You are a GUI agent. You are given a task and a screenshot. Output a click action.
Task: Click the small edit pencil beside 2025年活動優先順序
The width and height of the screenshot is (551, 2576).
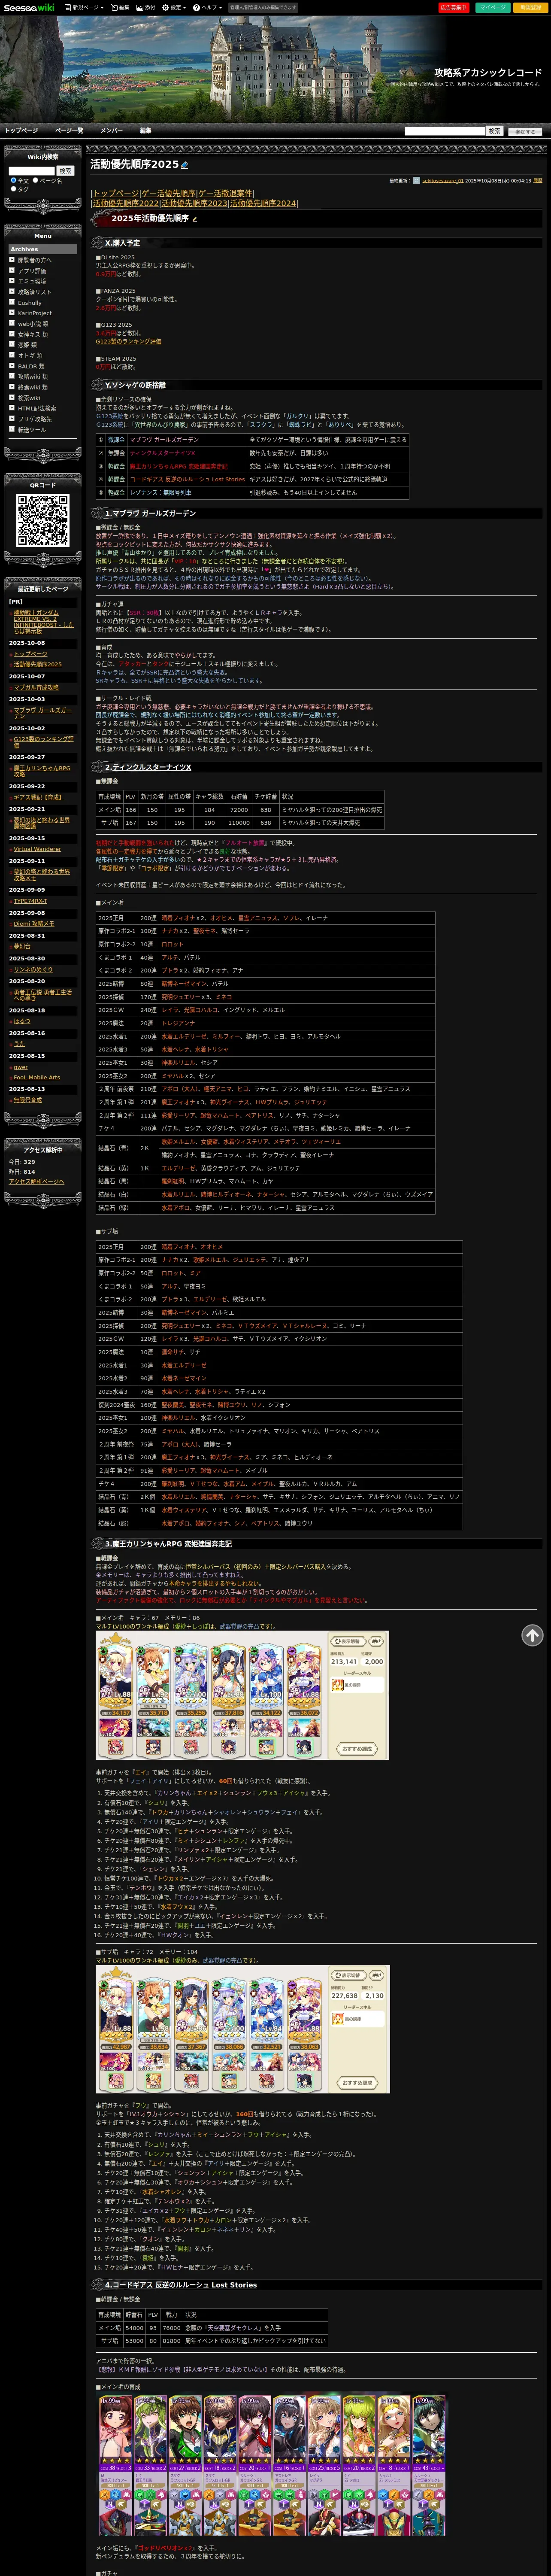click(x=195, y=219)
